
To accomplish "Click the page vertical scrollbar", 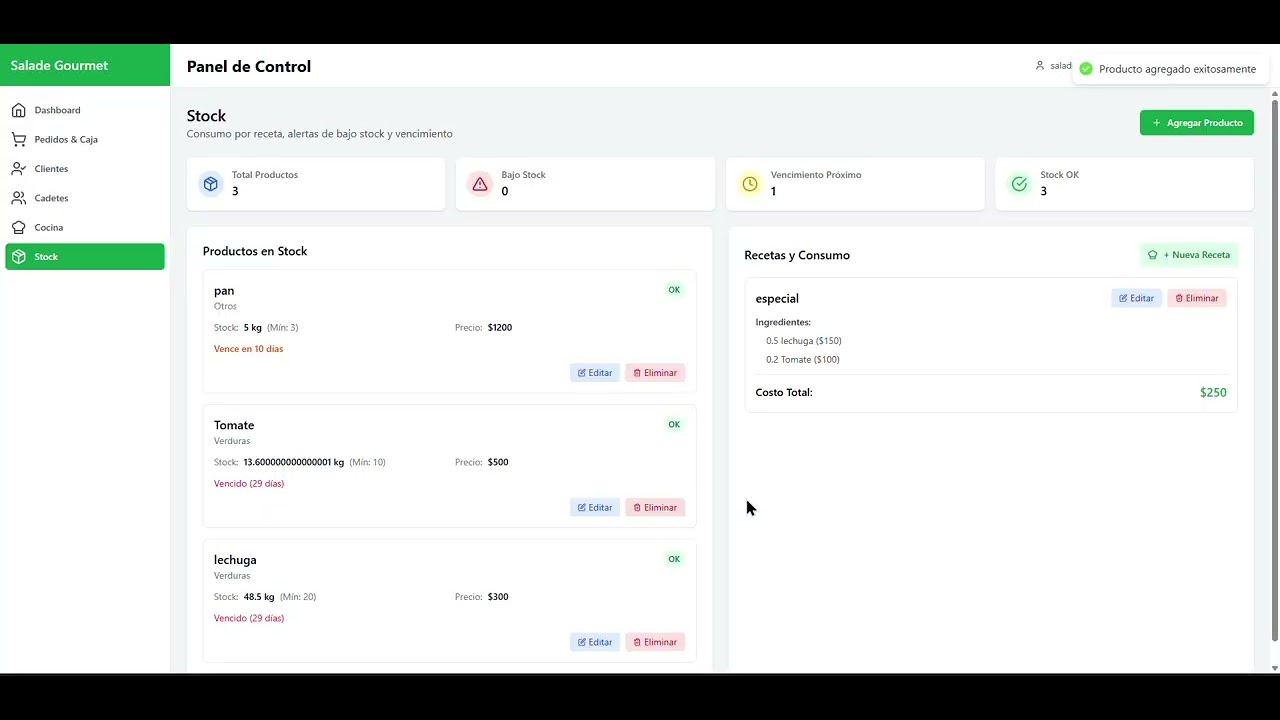I will coord(1274,370).
